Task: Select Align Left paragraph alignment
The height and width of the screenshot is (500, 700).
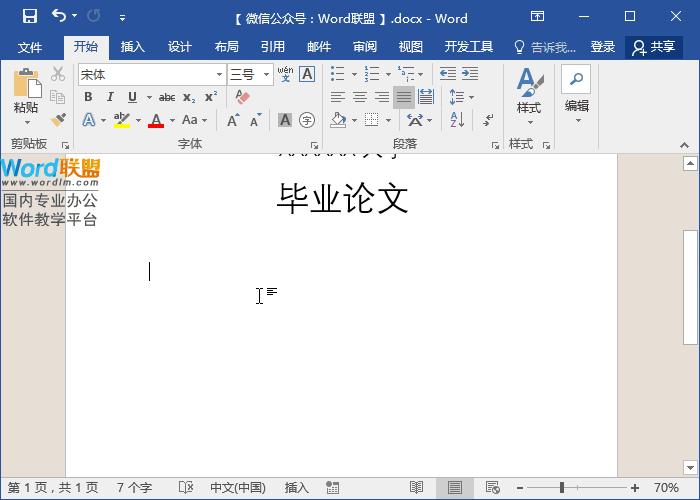Action: click(x=338, y=97)
